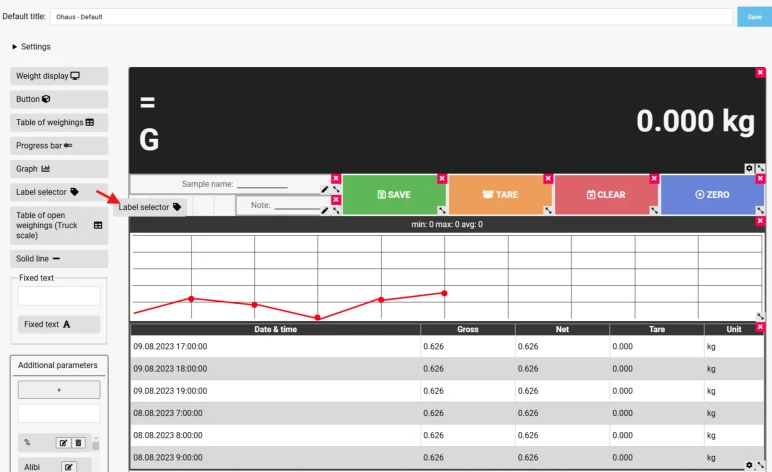This screenshot has width=772, height=472.
Task: Click the plus button under Additional parameters
Action: (59, 390)
